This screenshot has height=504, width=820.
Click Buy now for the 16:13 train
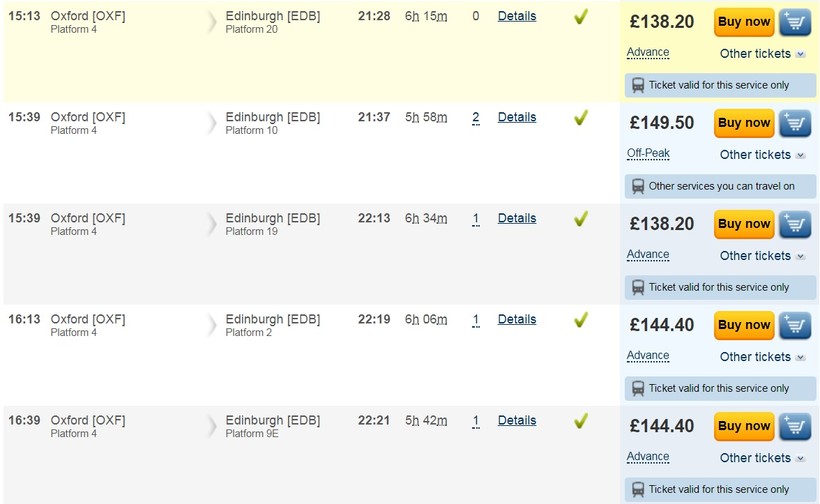[744, 325]
